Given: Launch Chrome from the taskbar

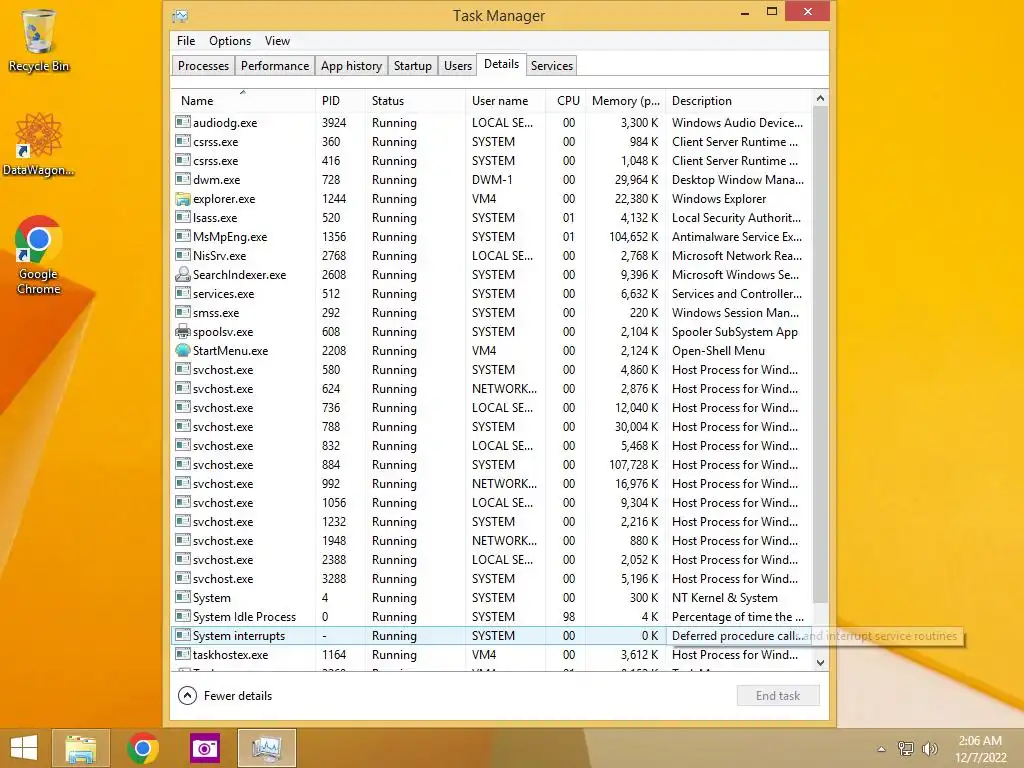Looking at the screenshot, I should tap(142, 748).
